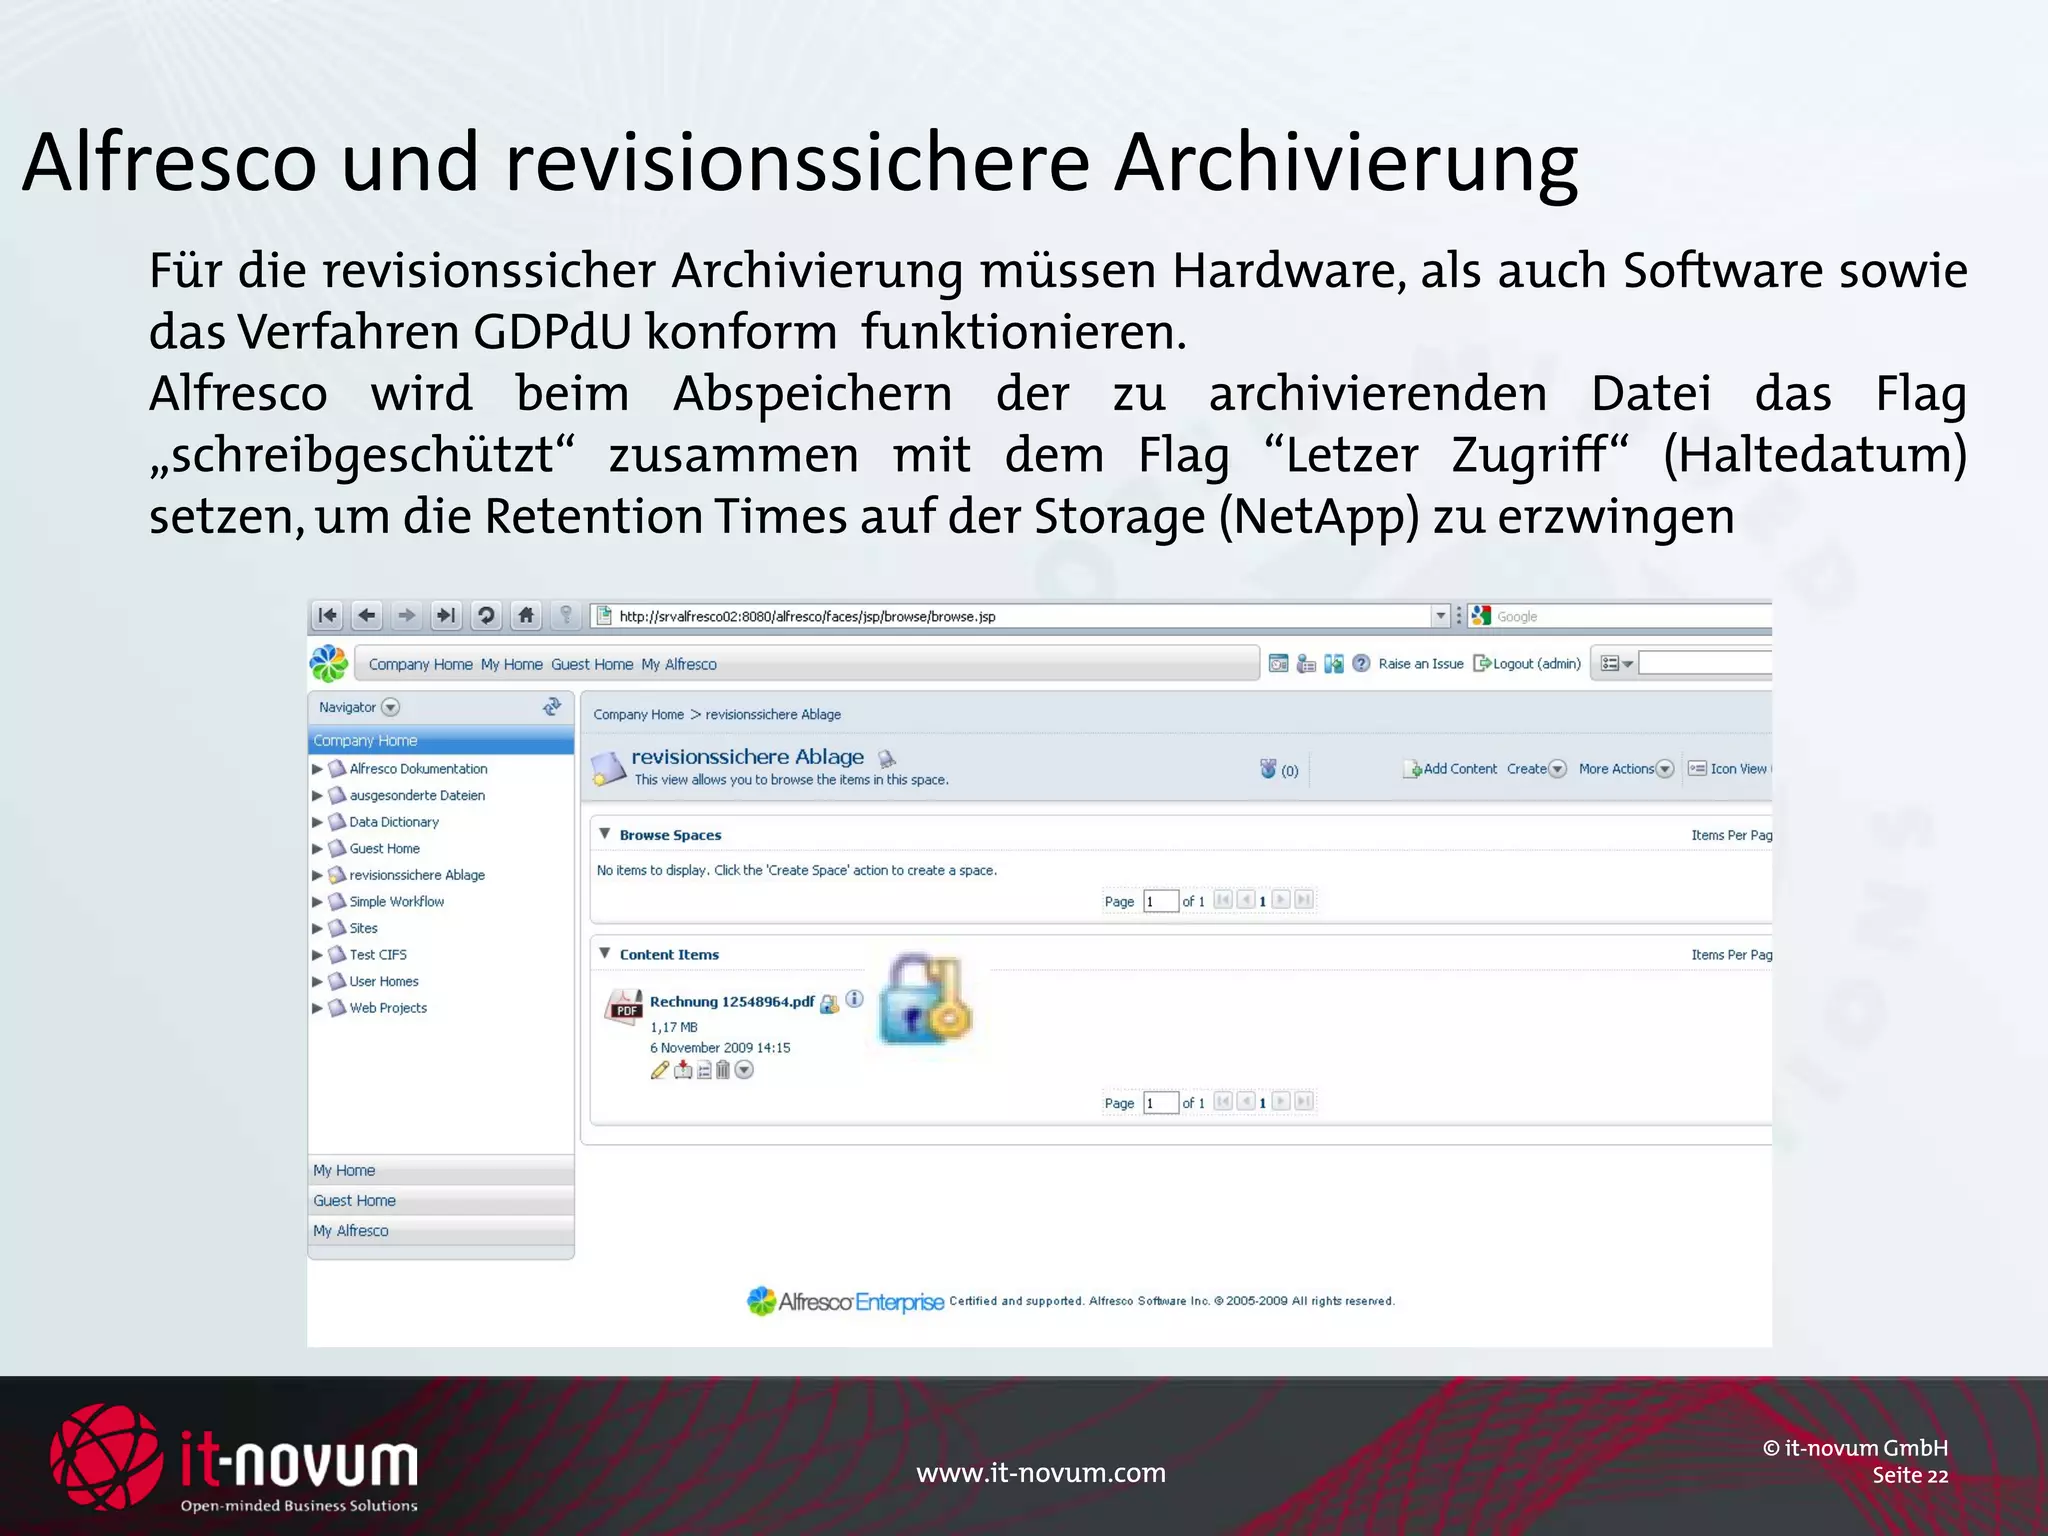Click the toggle shelf icon next to the help icon
The width and height of the screenshot is (2048, 1536).
pyautogui.click(x=1334, y=664)
